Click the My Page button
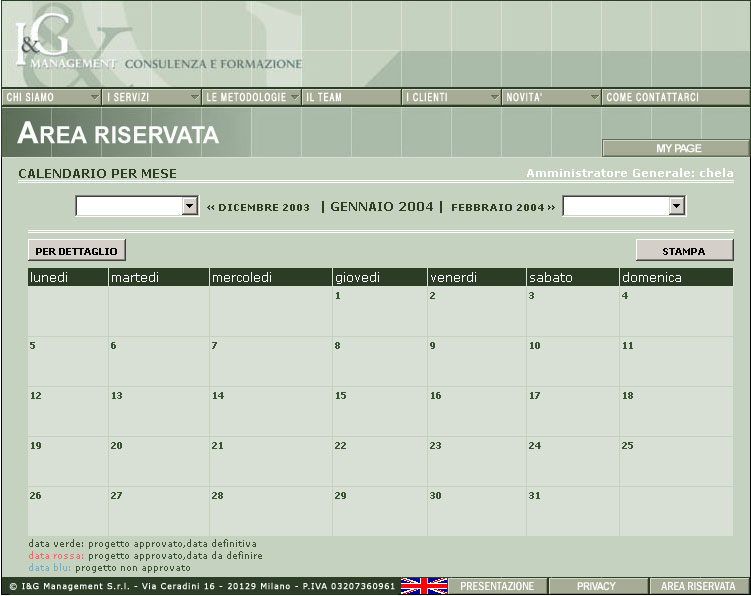This screenshot has height=596, width=751. tap(677, 148)
